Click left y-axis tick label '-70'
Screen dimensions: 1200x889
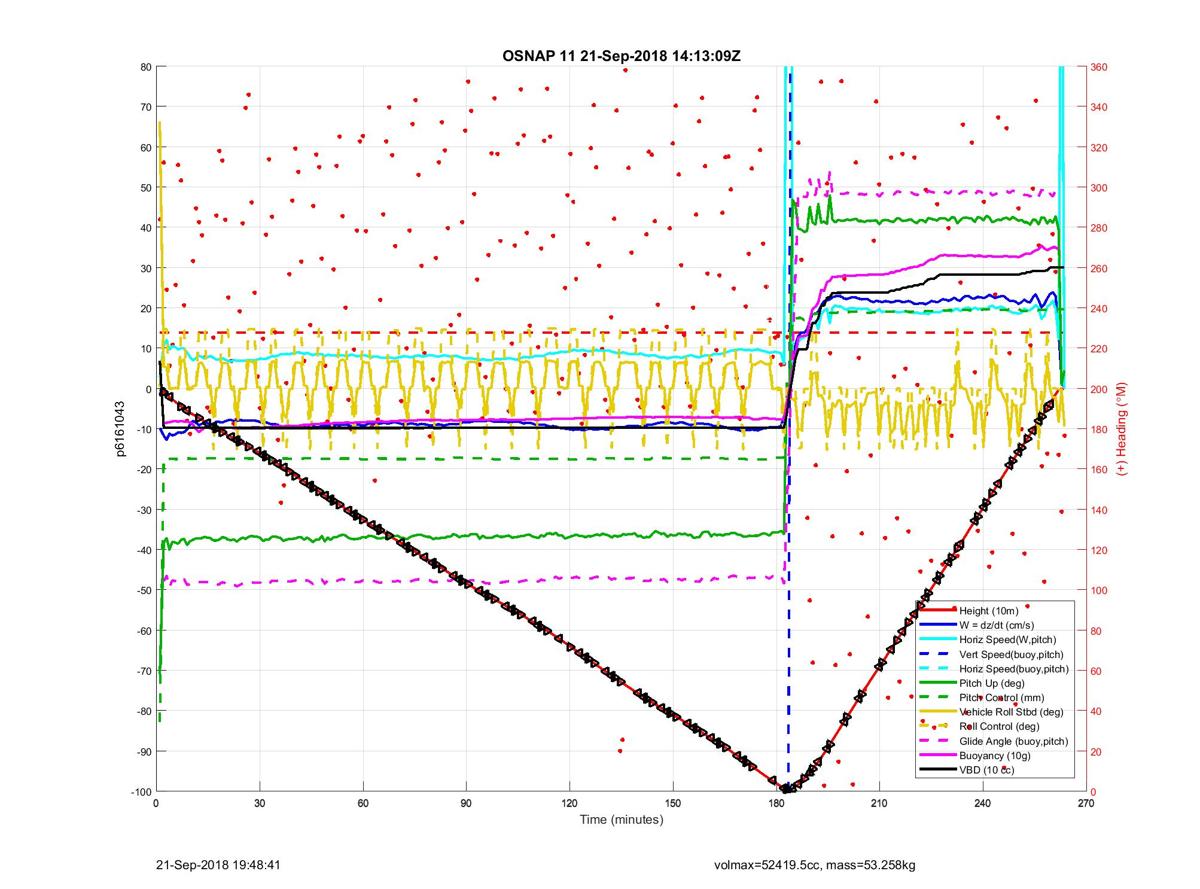[142, 671]
